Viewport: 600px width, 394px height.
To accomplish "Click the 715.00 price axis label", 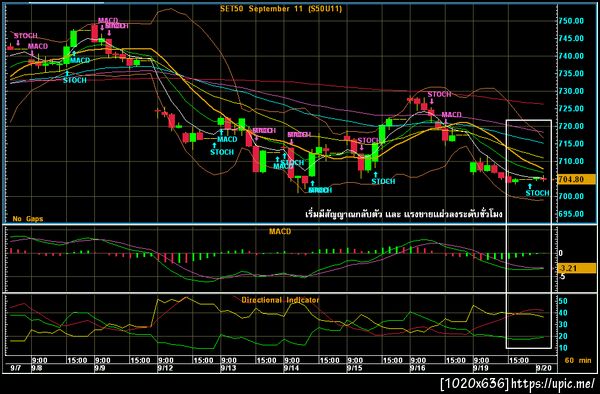I will coord(571,144).
